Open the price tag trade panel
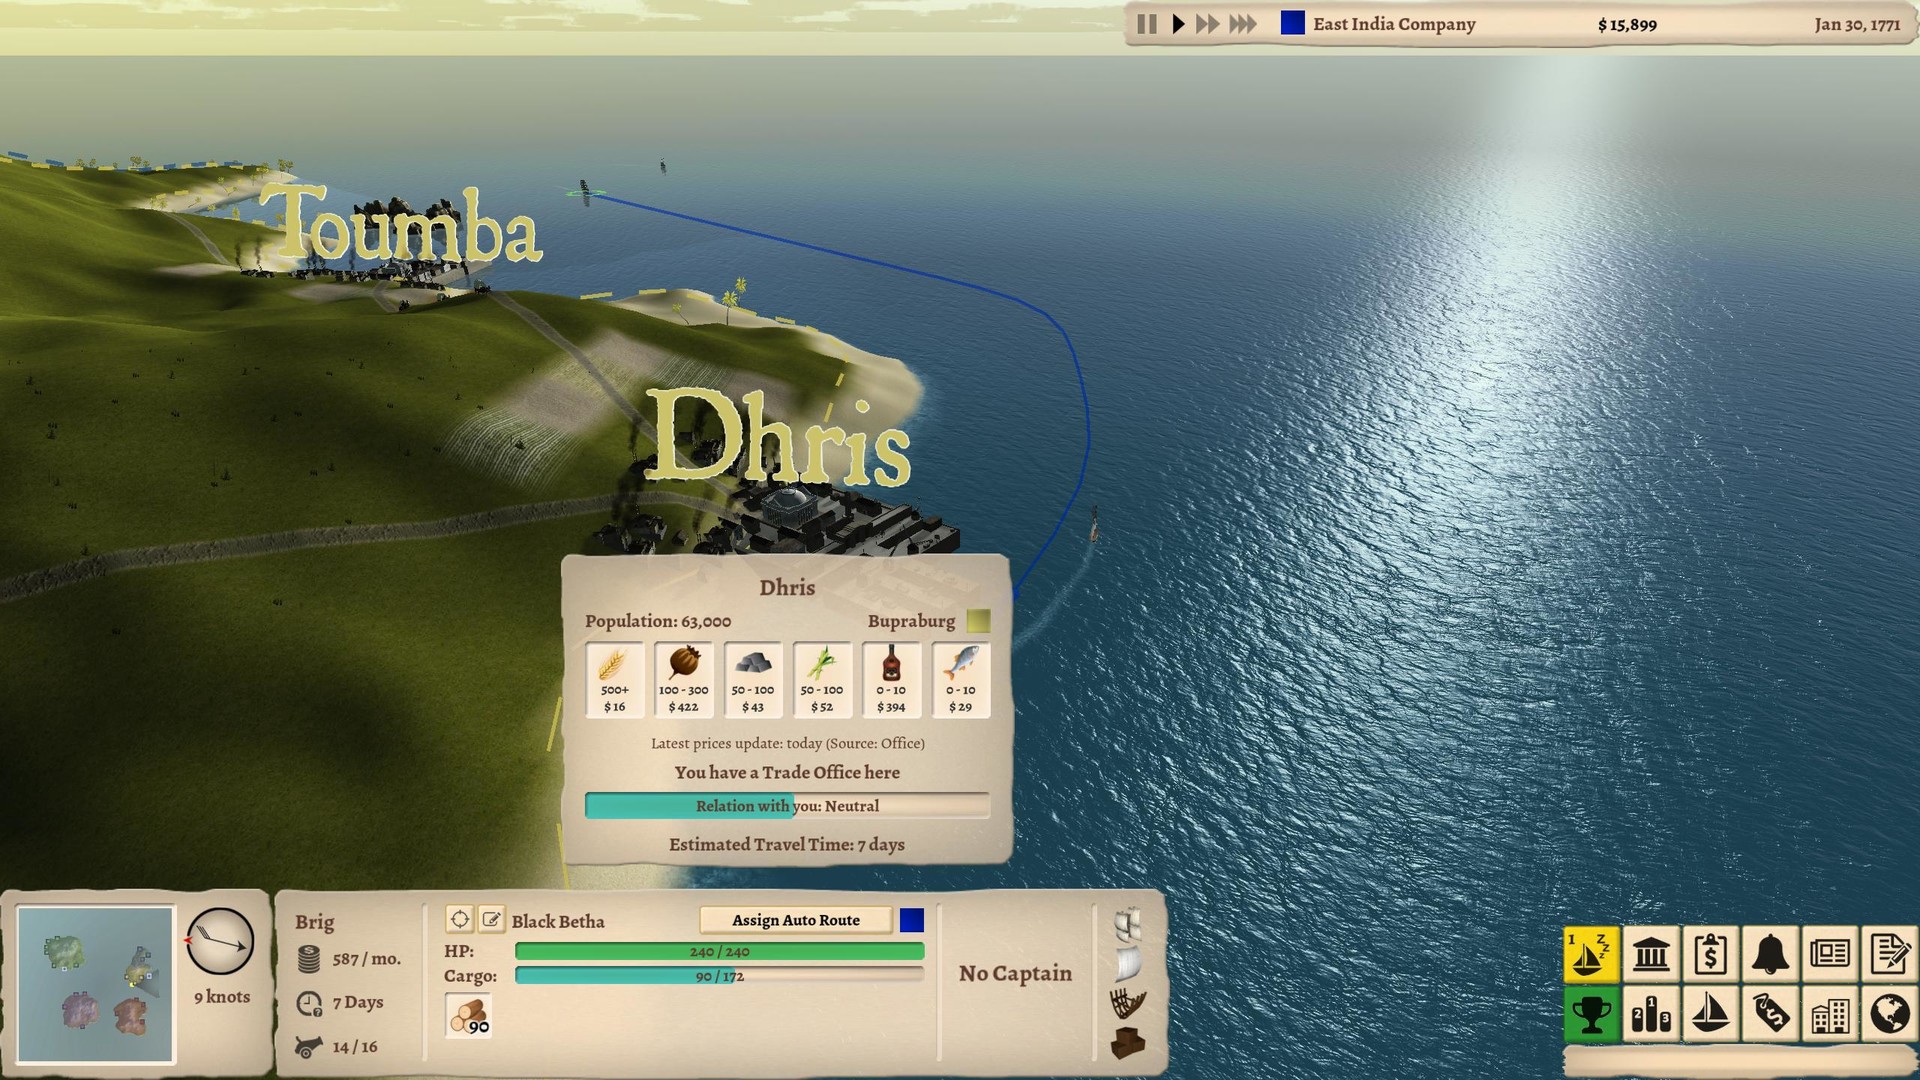Screen dimensions: 1920x1080 tap(1770, 1014)
